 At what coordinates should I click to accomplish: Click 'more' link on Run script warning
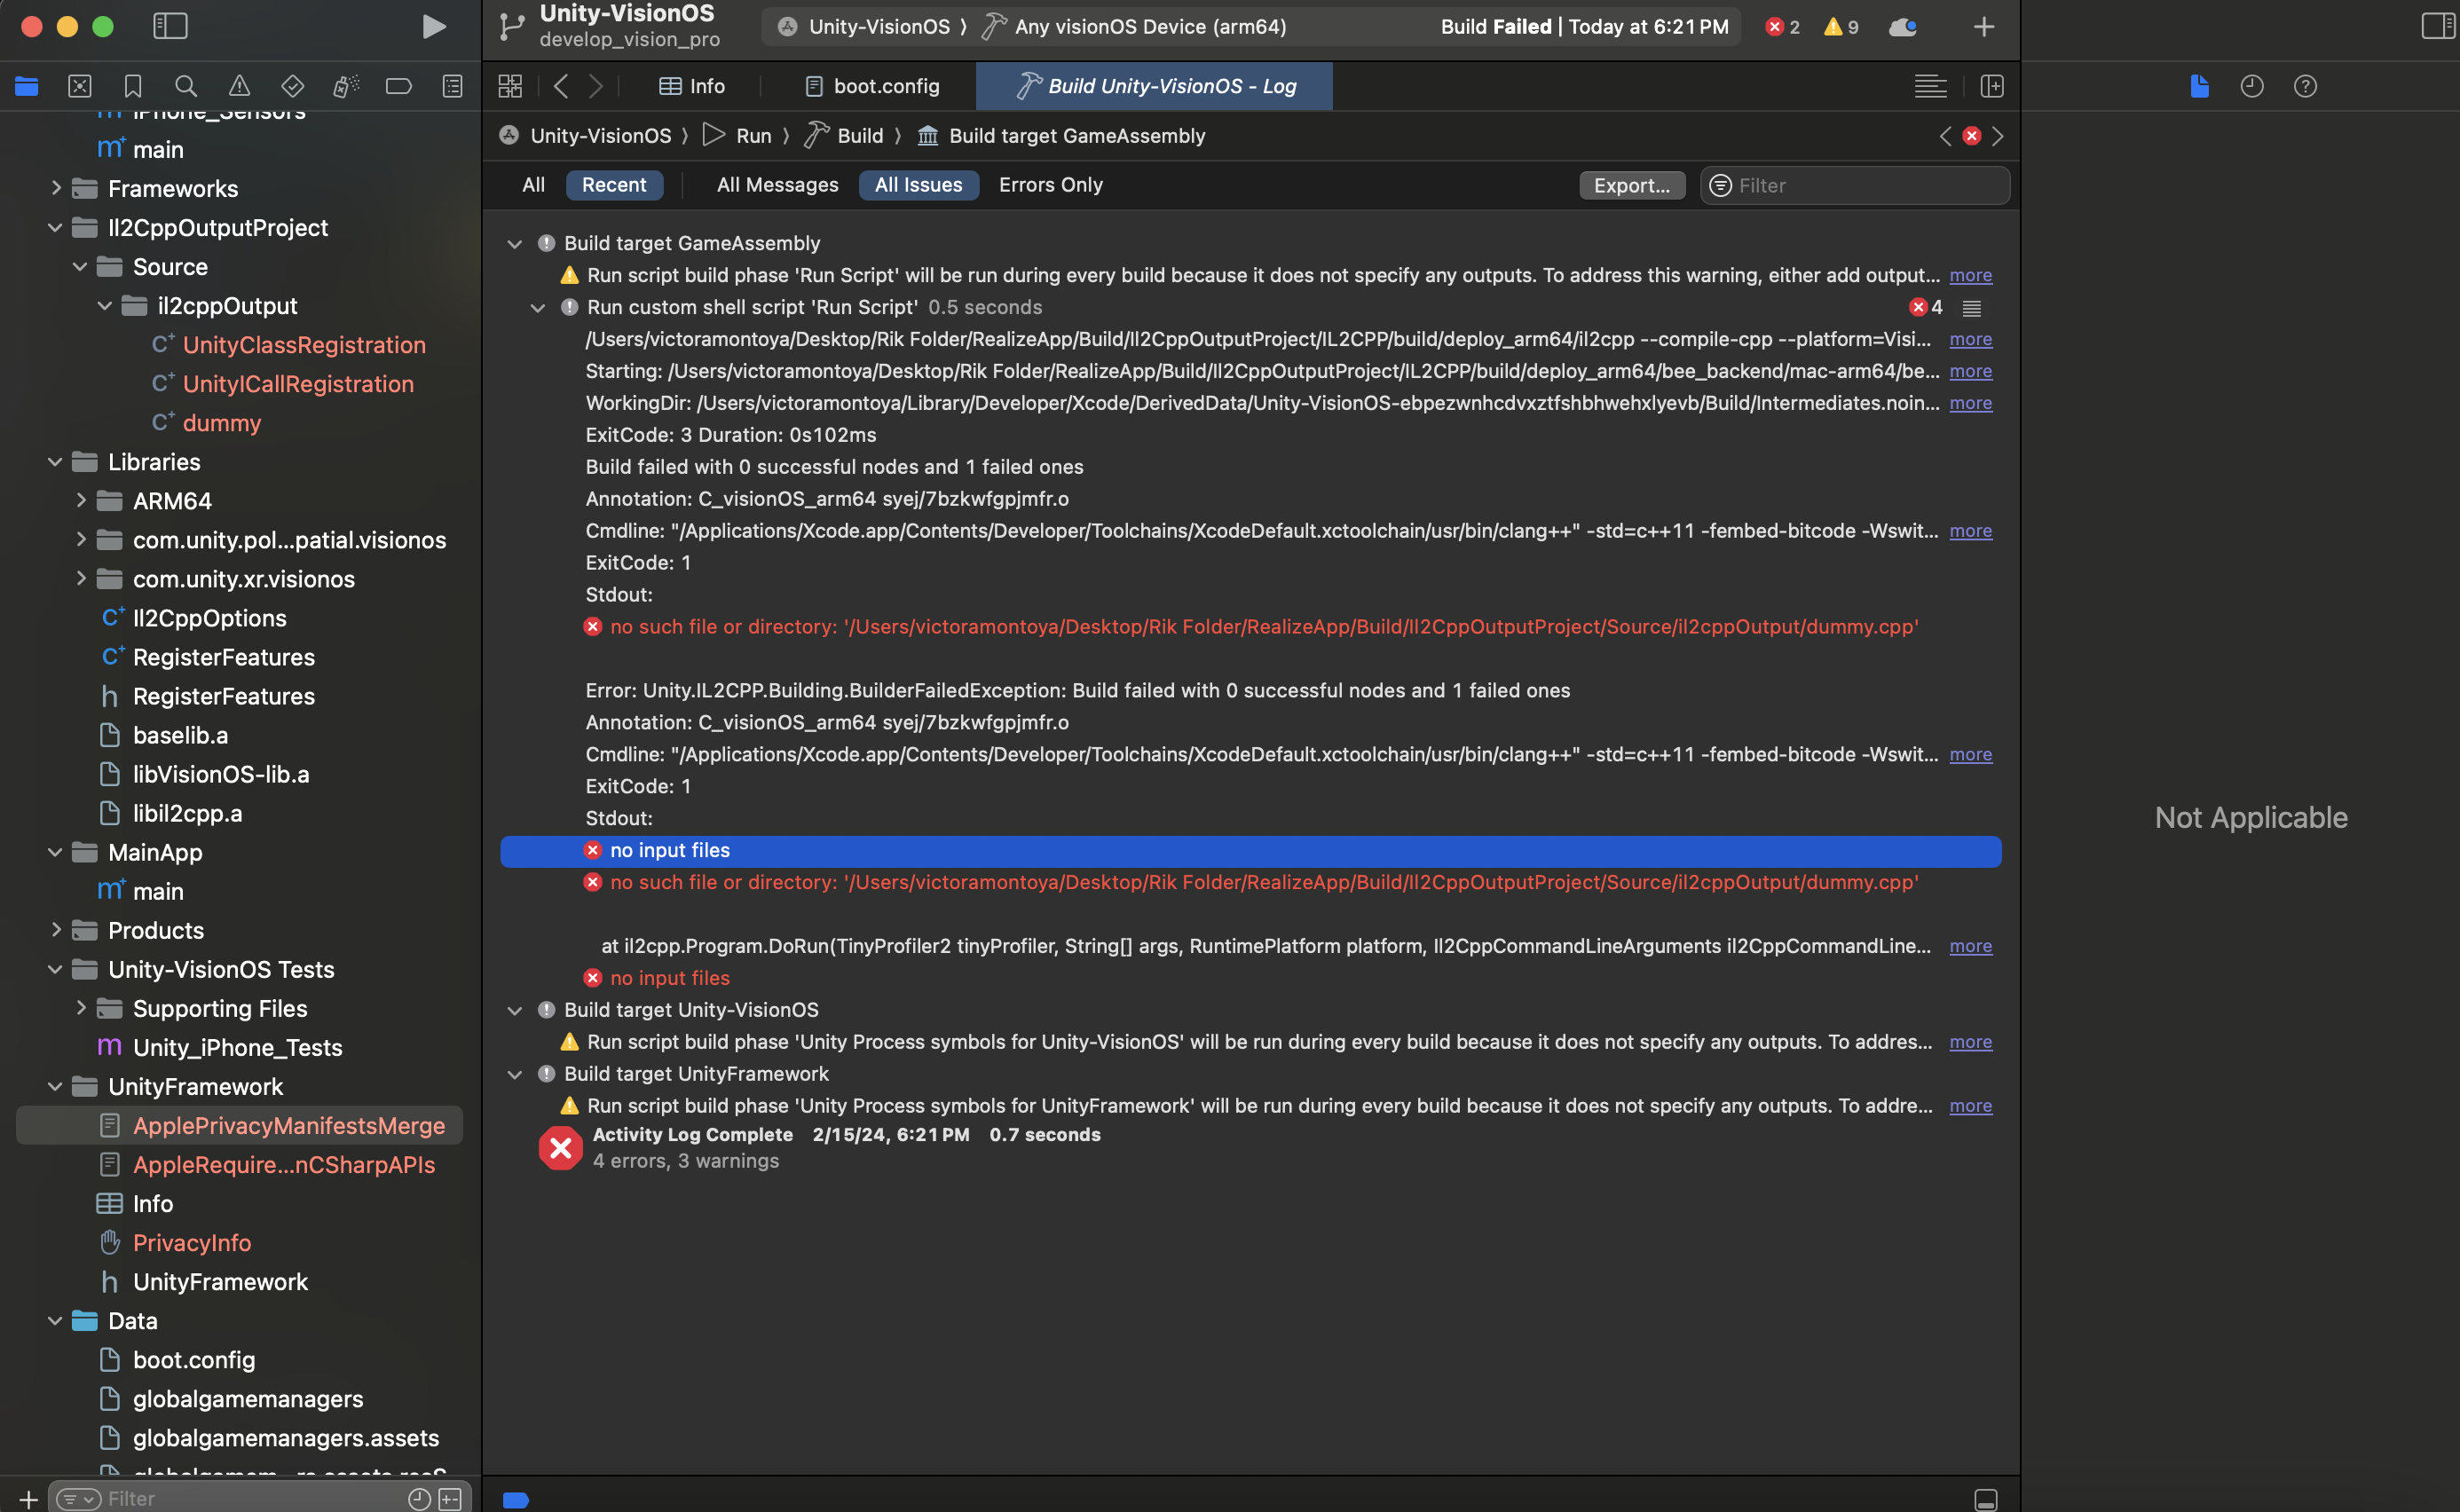pyautogui.click(x=1970, y=276)
